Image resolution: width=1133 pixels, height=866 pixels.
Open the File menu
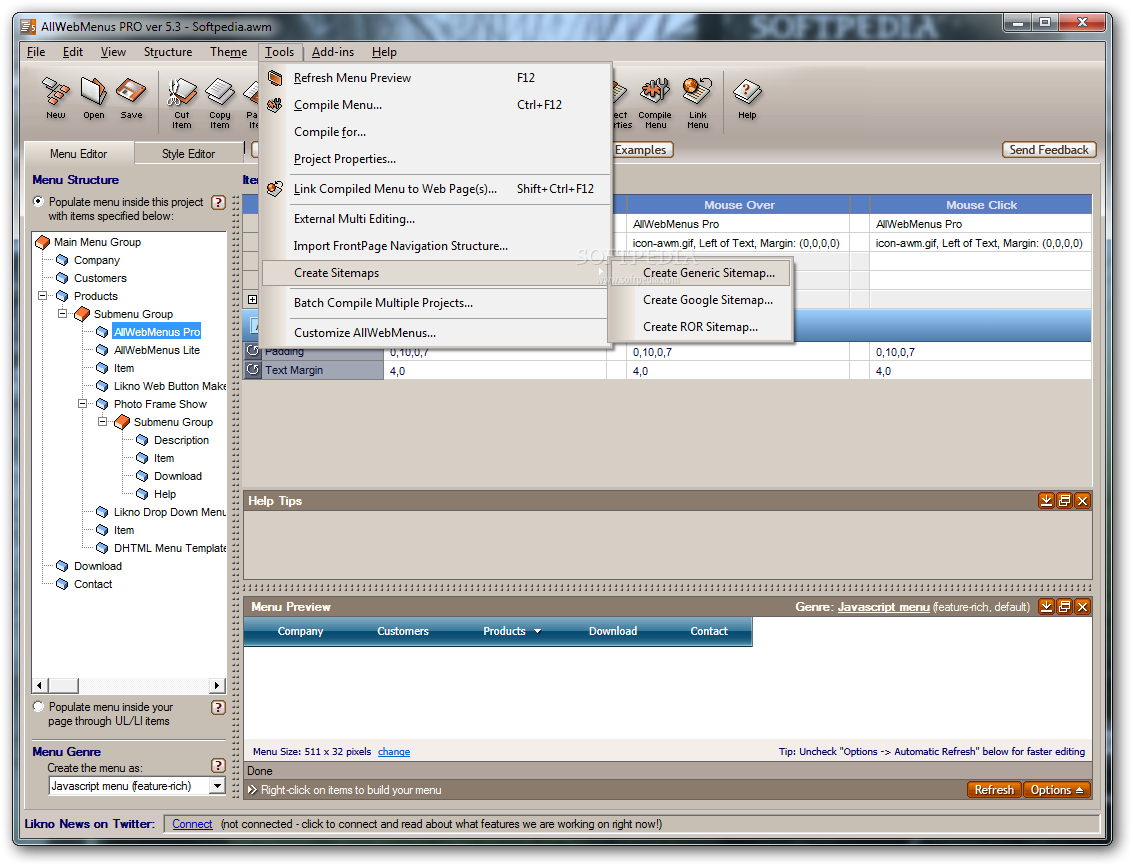pos(36,52)
